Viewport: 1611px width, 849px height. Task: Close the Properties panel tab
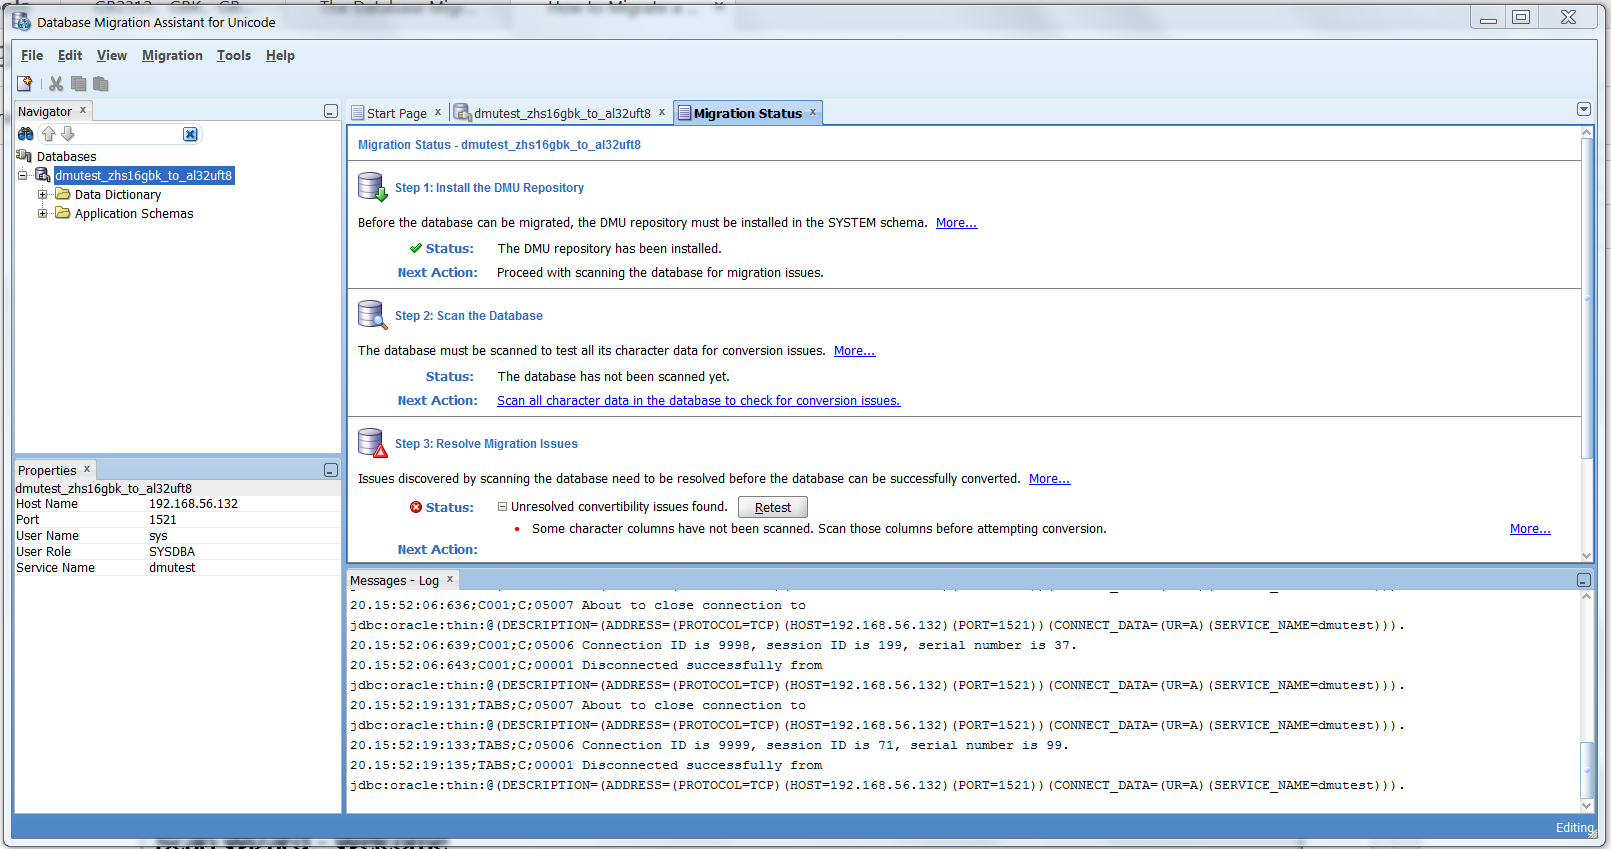(x=87, y=469)
